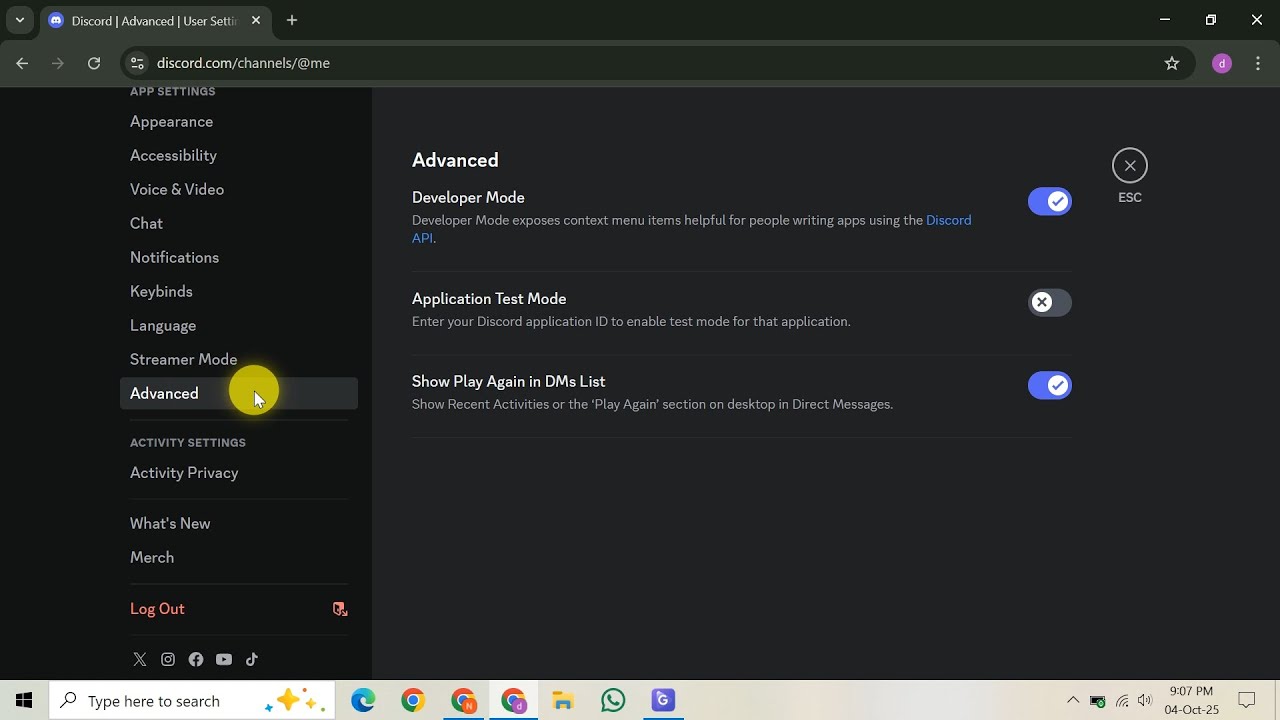Screen dimensions: 1280x720
Task: Click the "ACTIVITY SETTINGS" sidebar header
Action: click(x=188, y=443)
